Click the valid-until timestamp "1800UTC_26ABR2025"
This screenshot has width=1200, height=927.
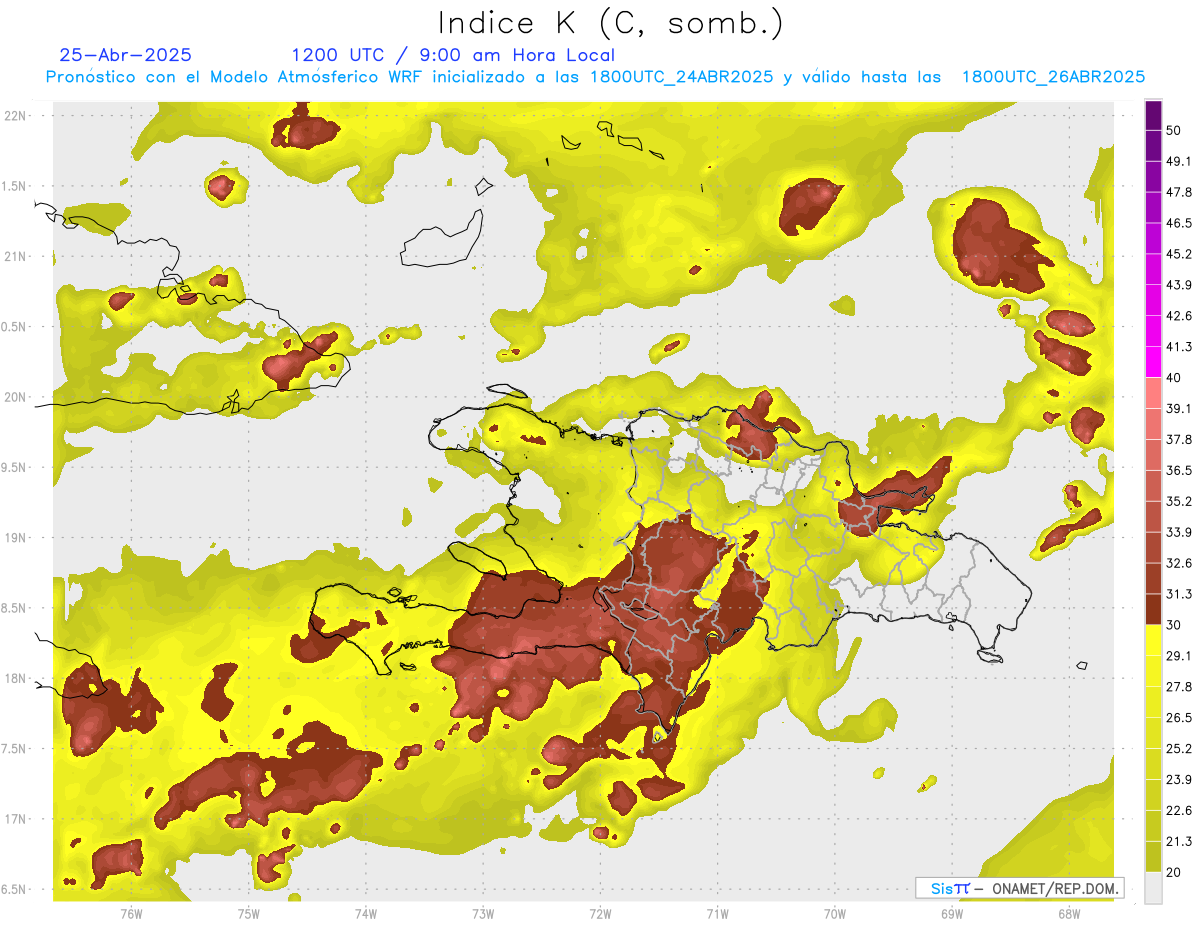pos(1053,76)
